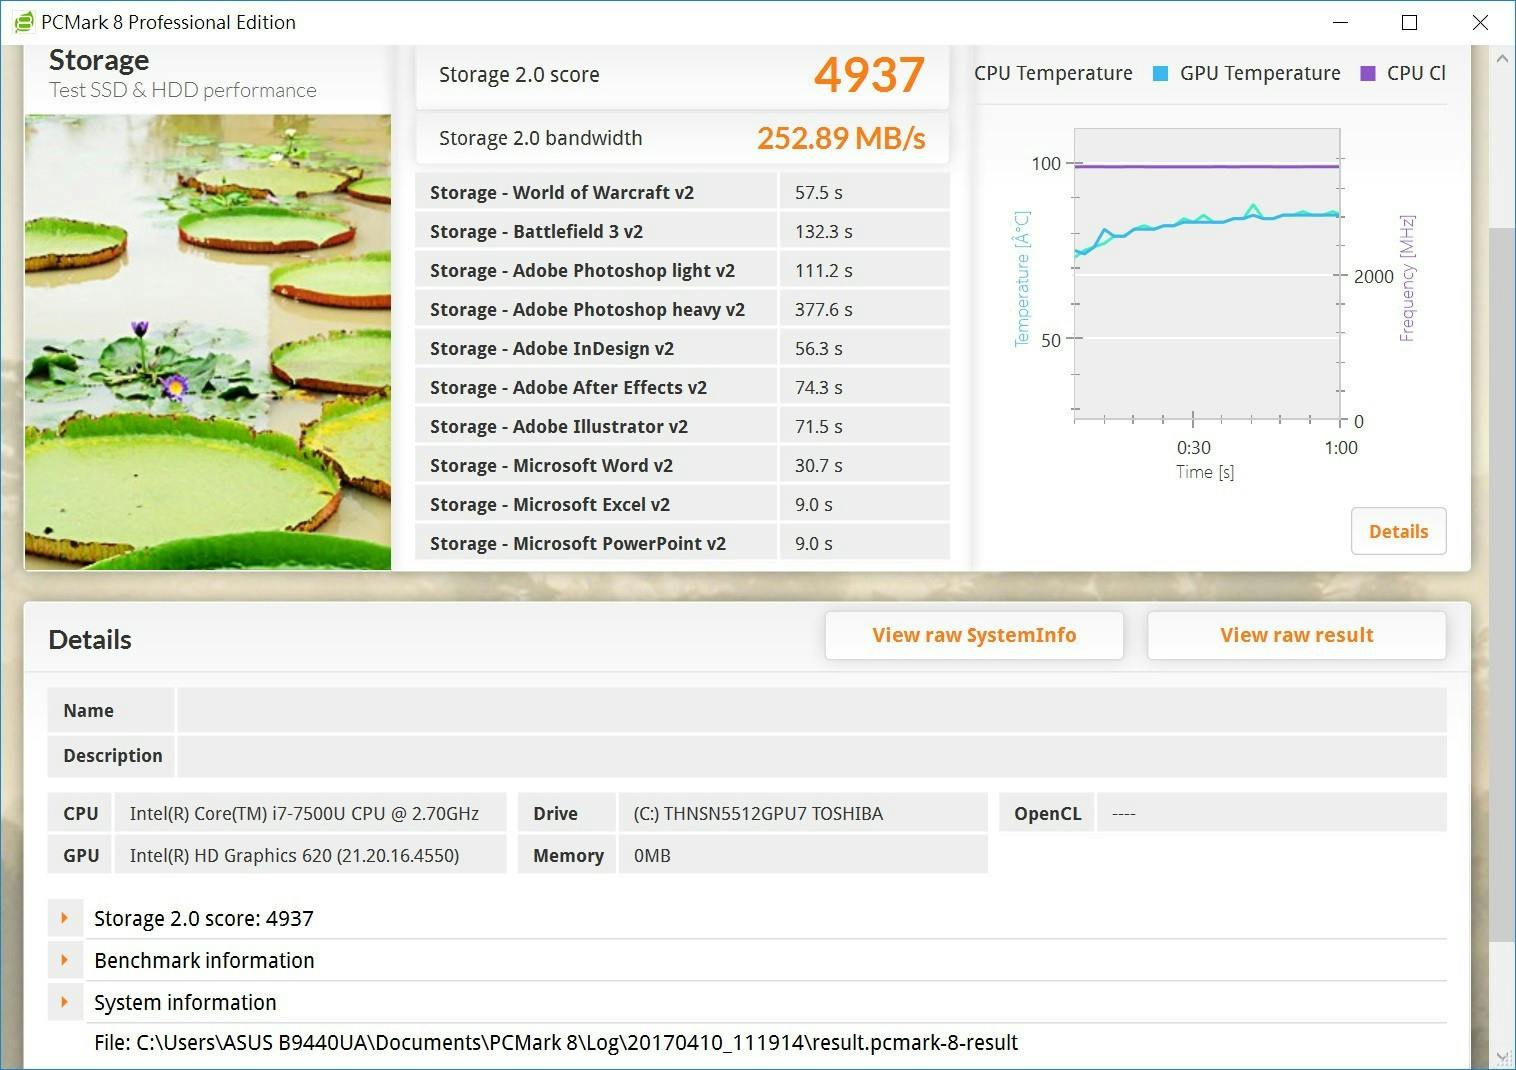Viewport: 1516px width, 1070px height.
Task: Open chart Details button under the temperature graph
Action: (1398, 531)
